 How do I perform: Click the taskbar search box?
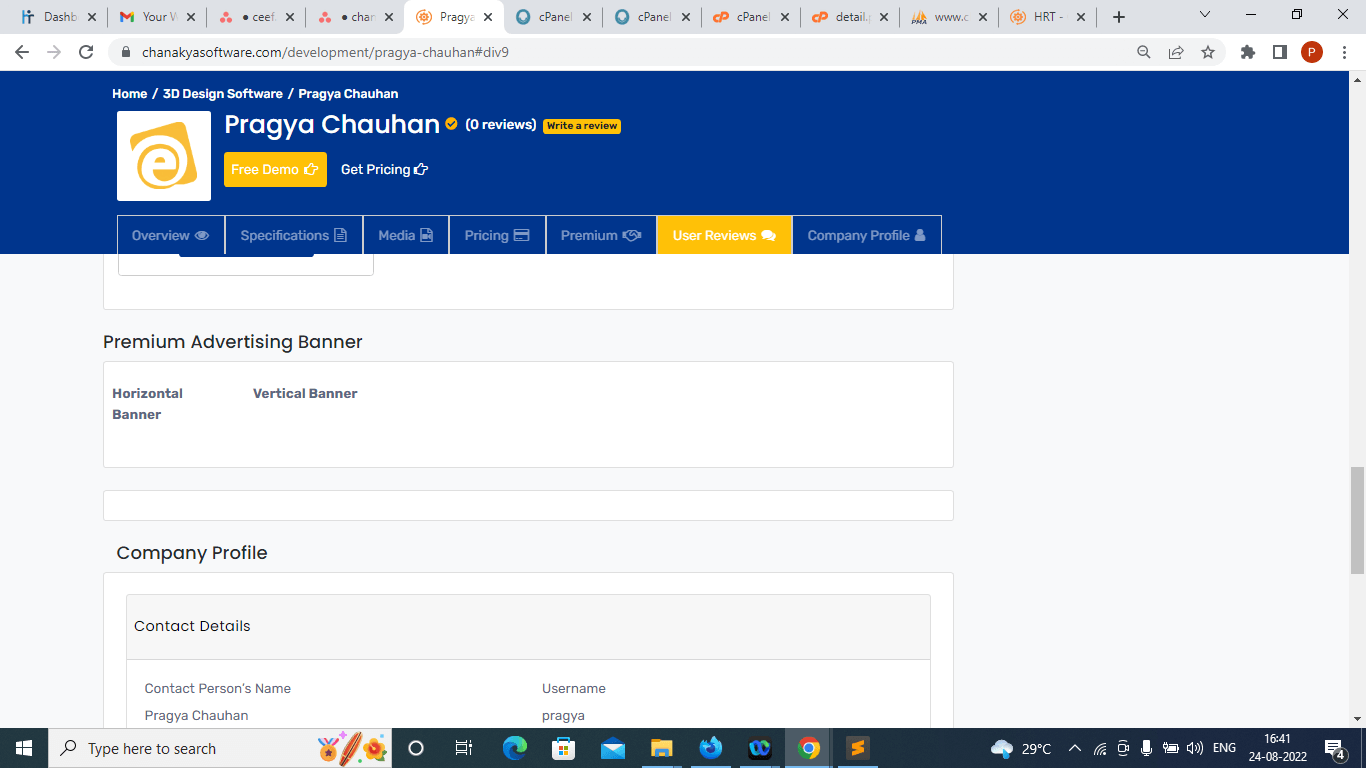(220, 748)
